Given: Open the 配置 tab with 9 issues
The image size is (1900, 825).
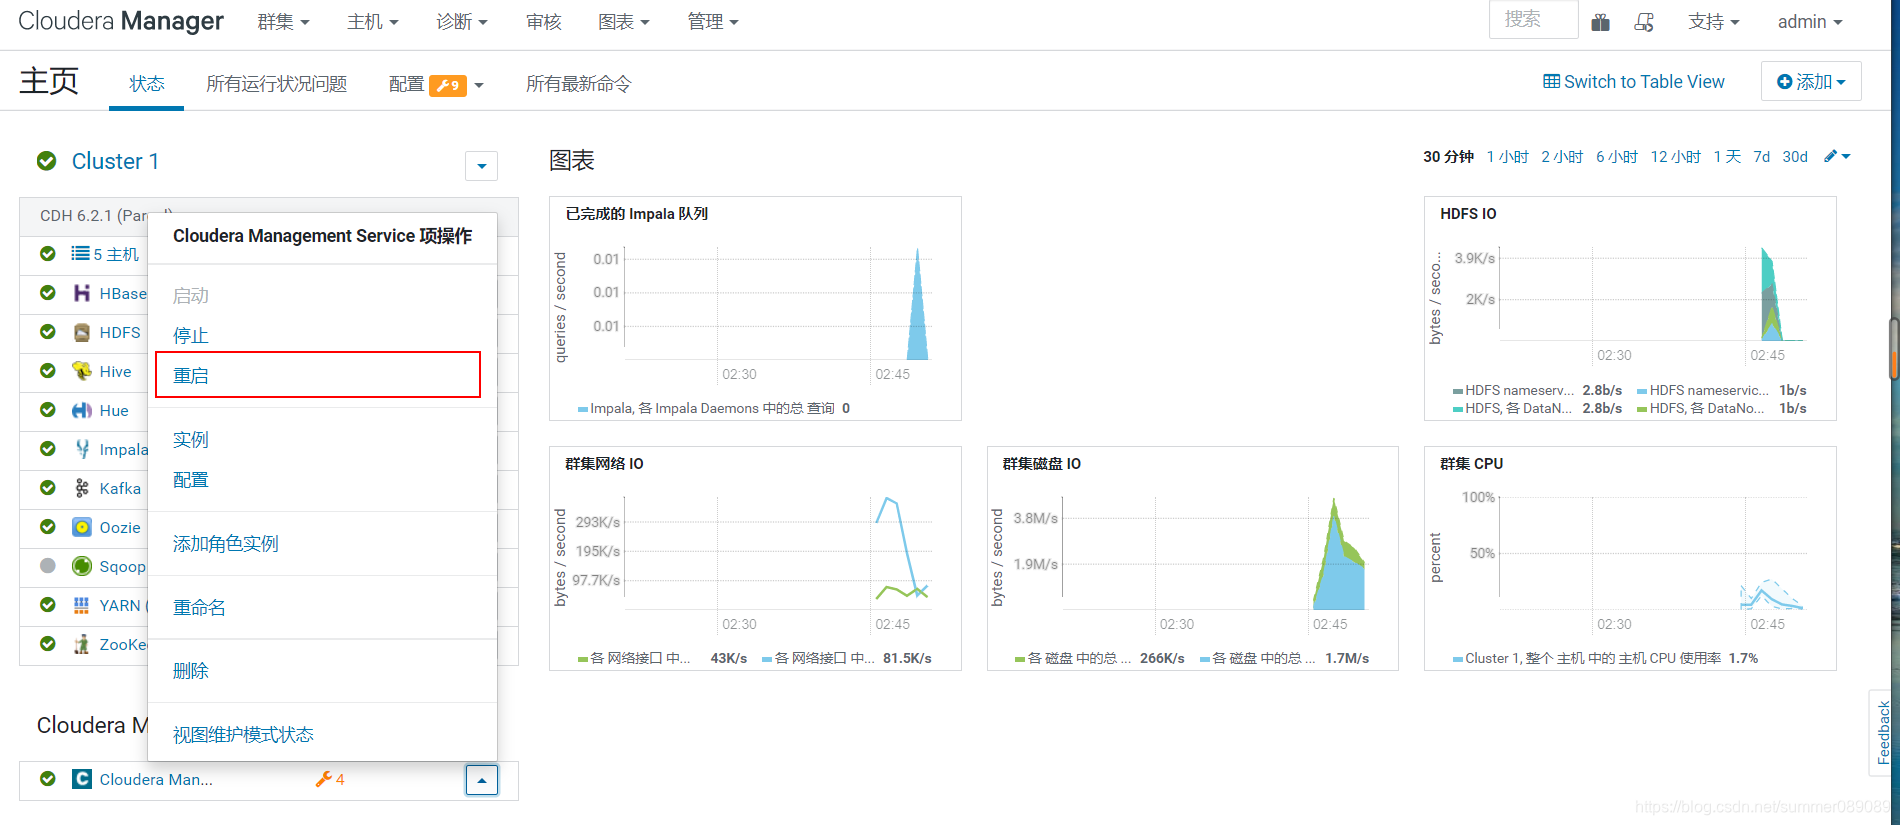Looking at the screenshot, I should coord(436,85).
